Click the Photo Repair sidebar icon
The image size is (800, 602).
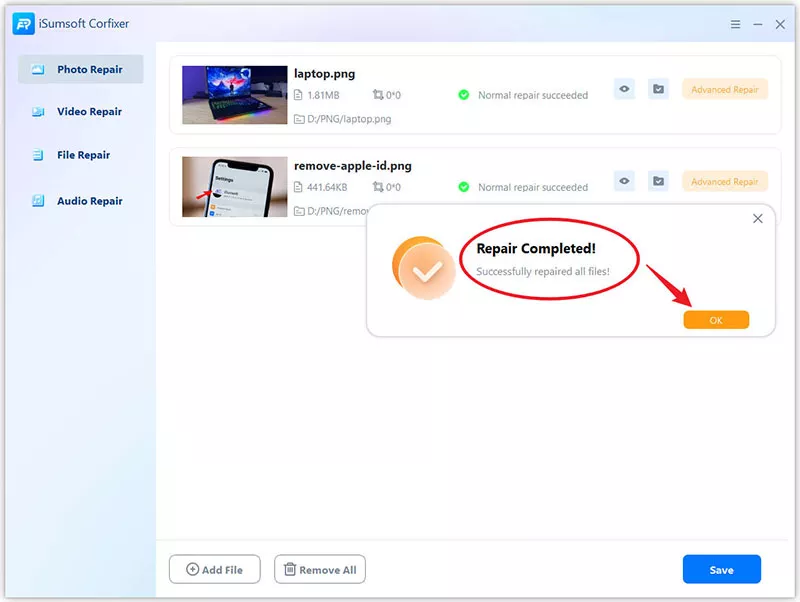[x=38, y=69]
